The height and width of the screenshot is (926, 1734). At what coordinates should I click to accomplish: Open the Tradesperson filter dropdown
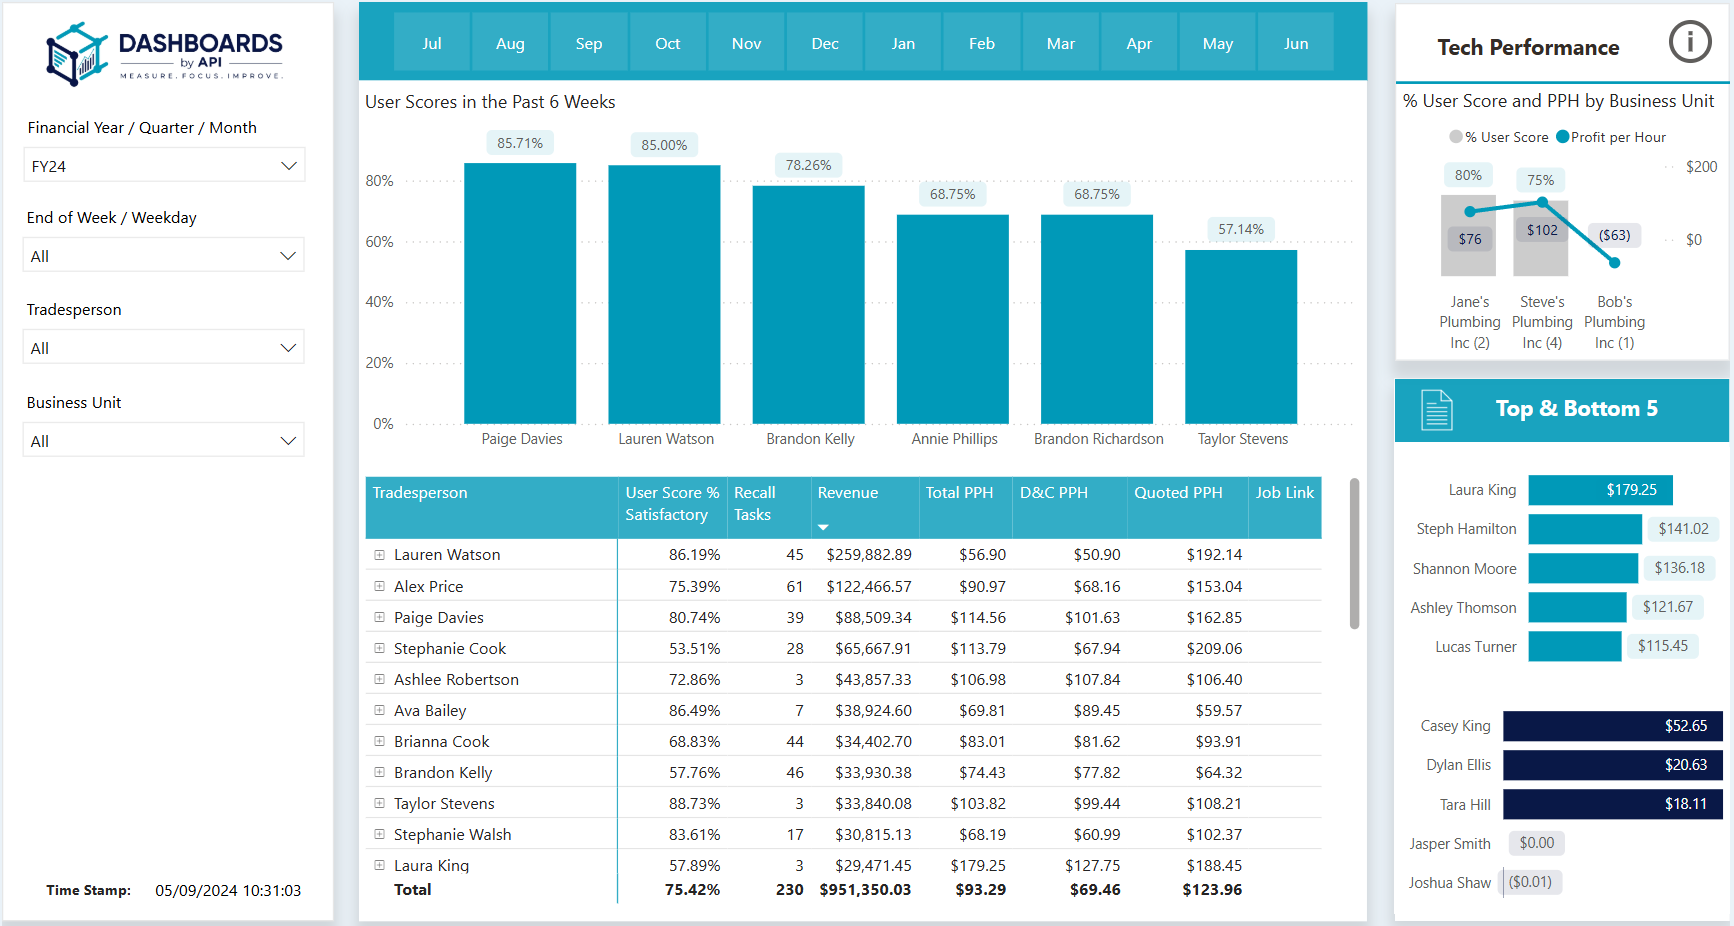pyautogui.click(x=164, y=348)
